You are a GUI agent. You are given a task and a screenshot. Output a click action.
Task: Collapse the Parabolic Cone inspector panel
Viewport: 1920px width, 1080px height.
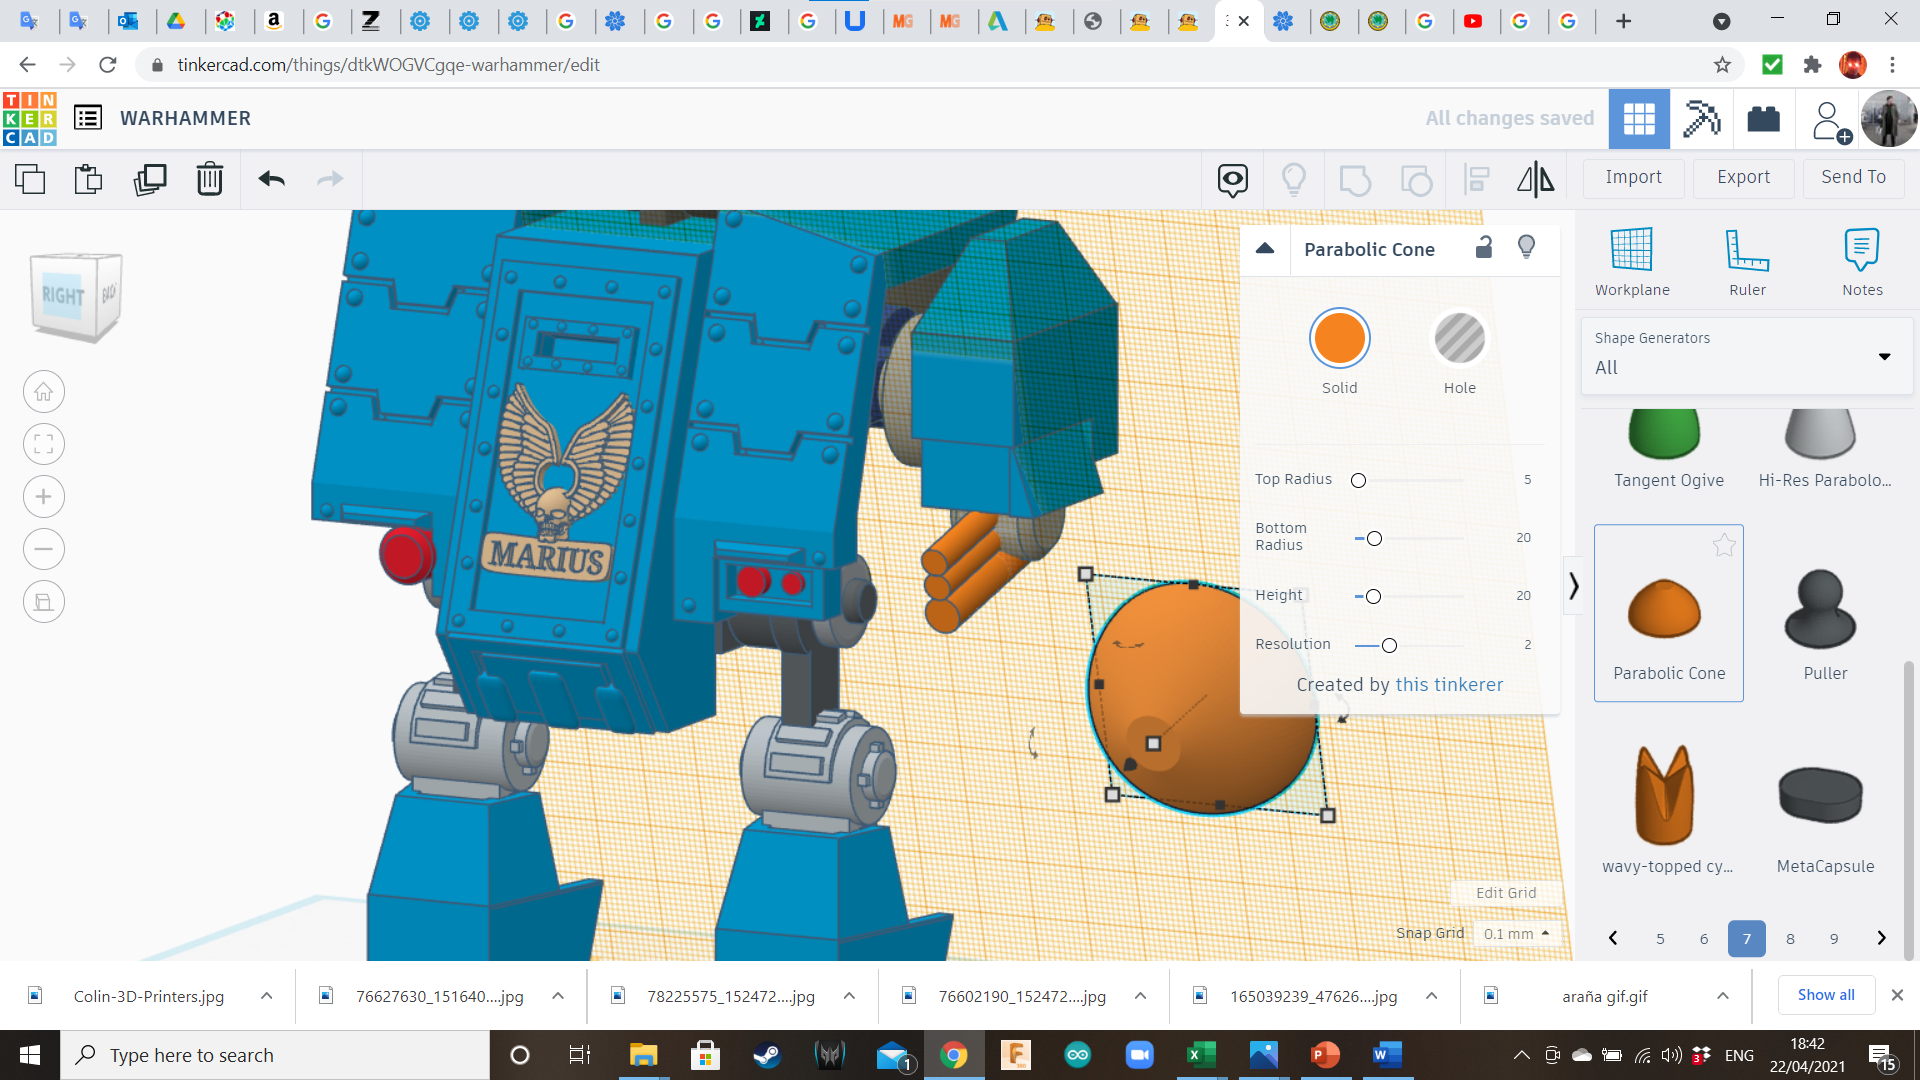1265,249
